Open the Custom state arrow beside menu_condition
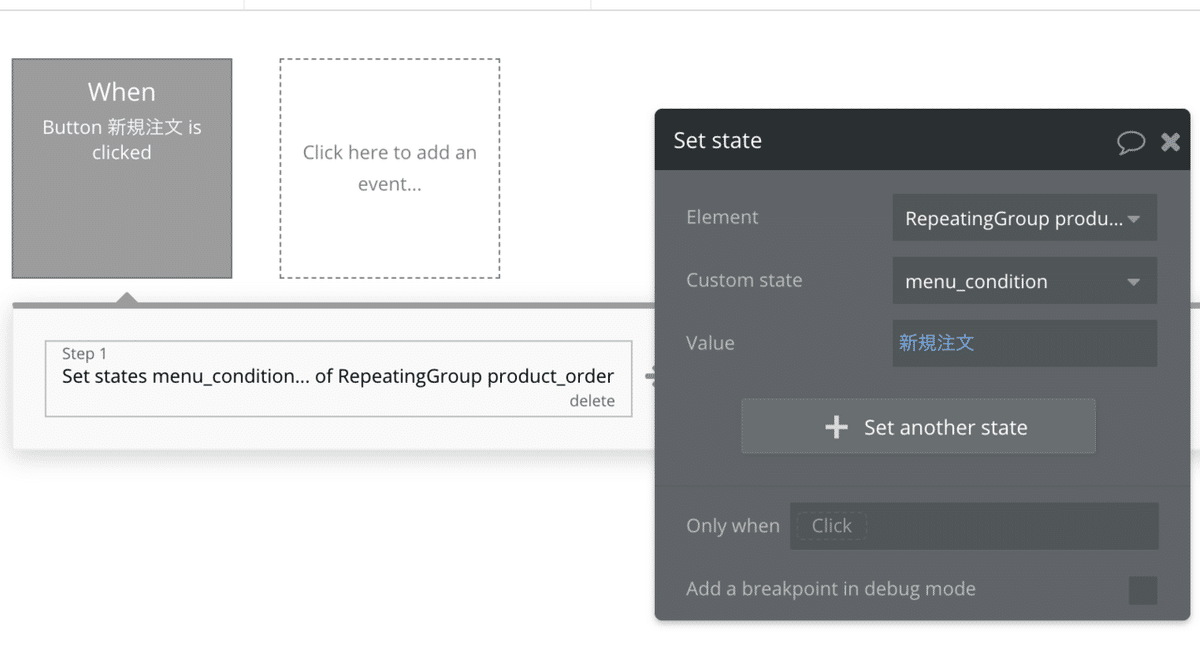The height and width of the screenshot is (652, 1200). pos(1133,282)
